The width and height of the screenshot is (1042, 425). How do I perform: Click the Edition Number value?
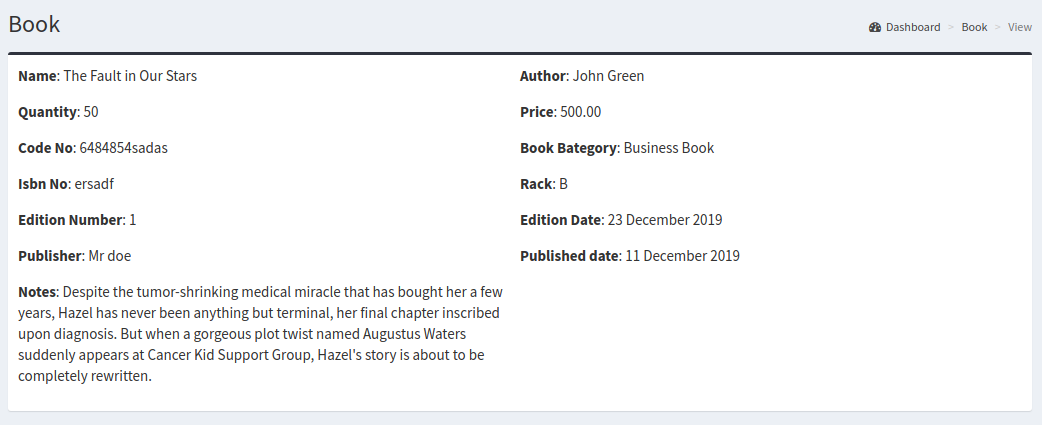[x=132, y=220]
